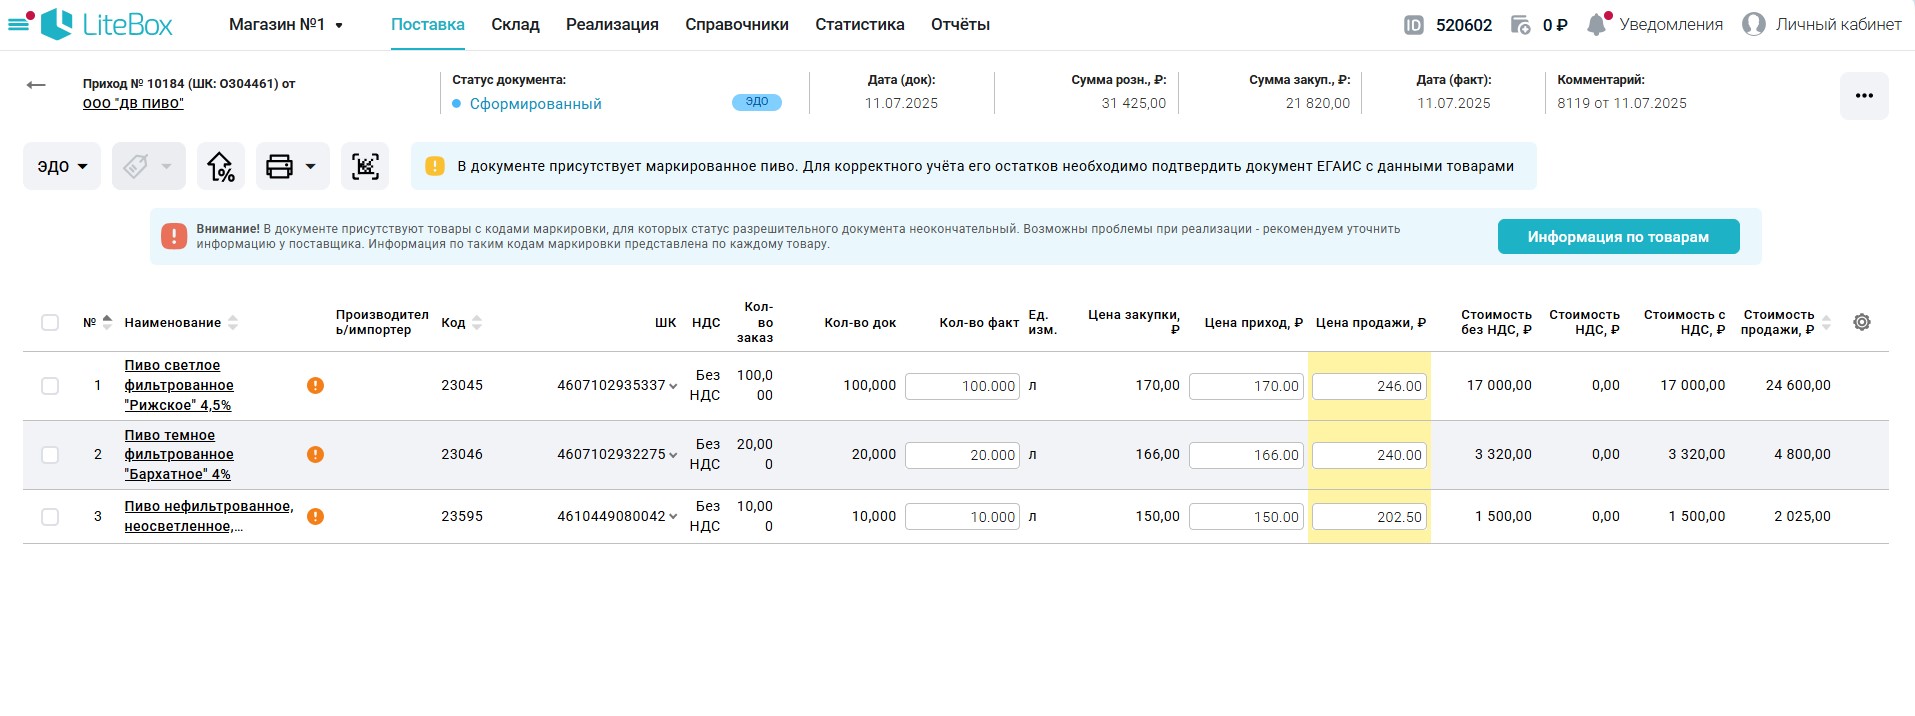Expand the Магазин №1 store dropdown
Screen dimensions: 1915x716
pos(286,25)
